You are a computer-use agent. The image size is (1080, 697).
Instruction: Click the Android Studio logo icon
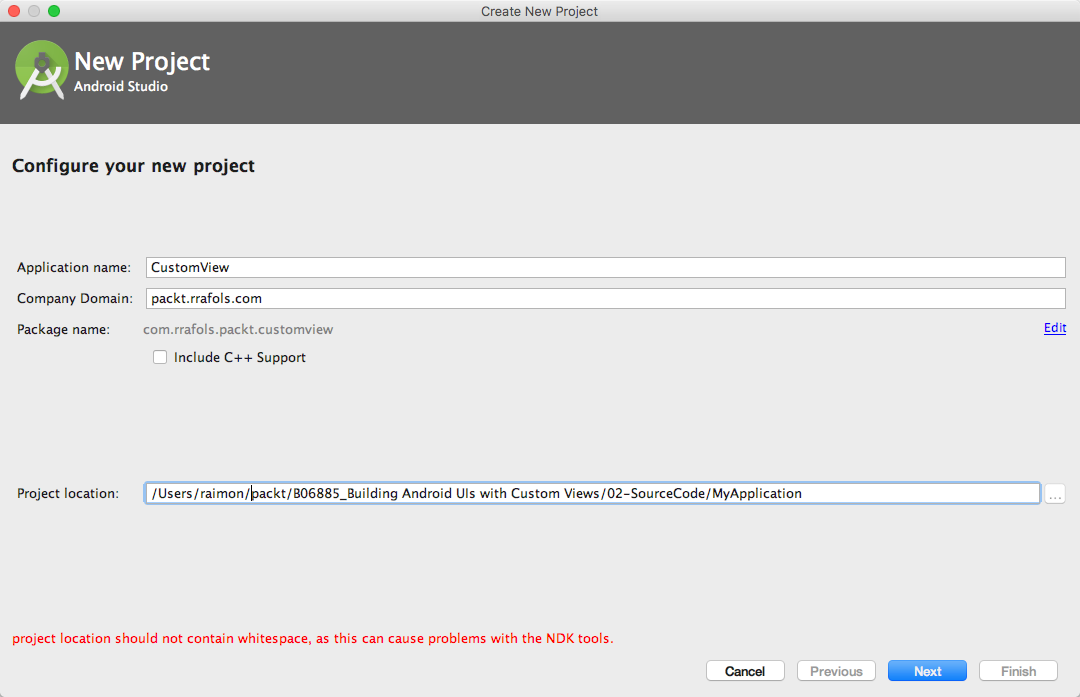[x=41, y=70]
